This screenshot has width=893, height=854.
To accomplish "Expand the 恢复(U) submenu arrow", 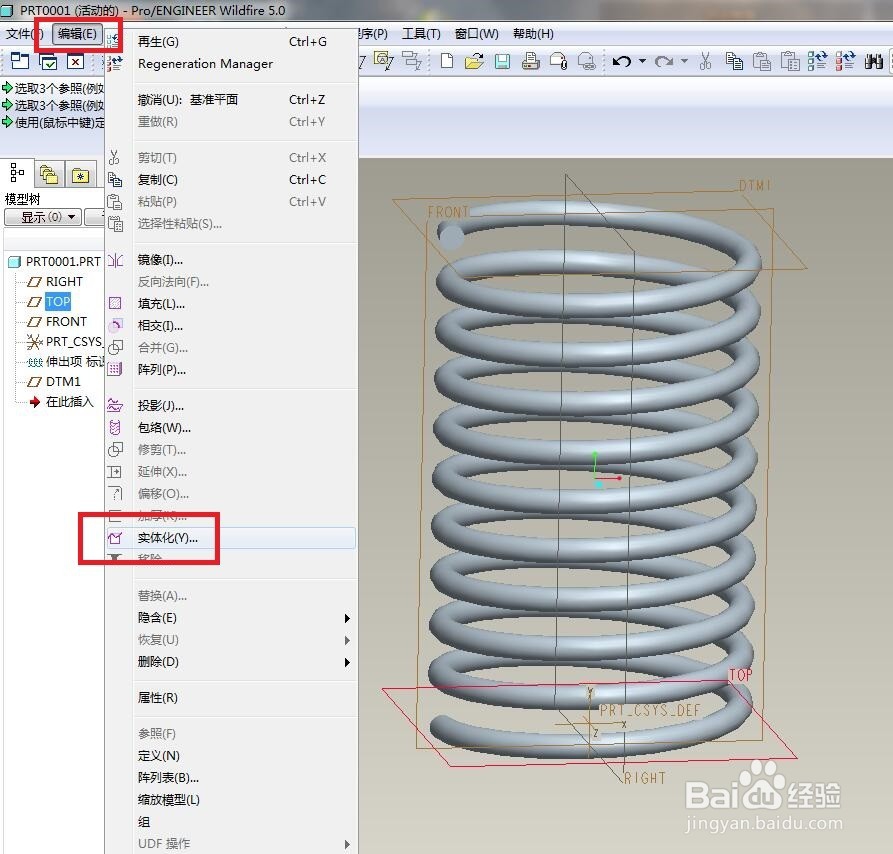I will 347,640.
